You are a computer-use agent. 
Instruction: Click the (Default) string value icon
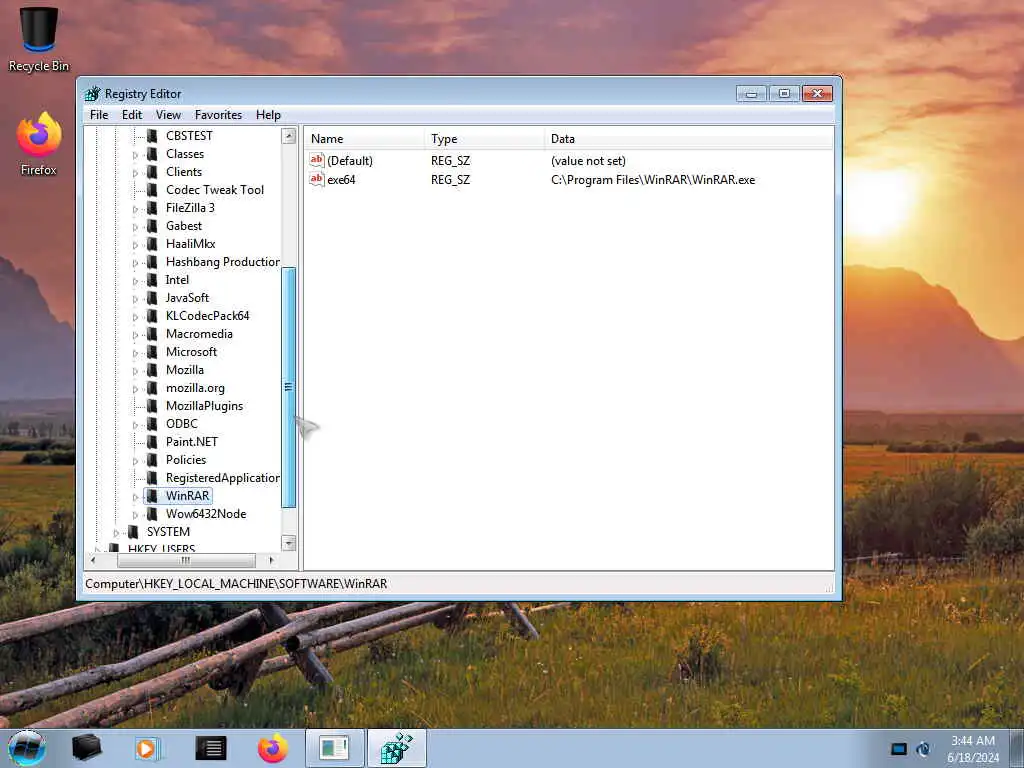[x=317, y=161]
